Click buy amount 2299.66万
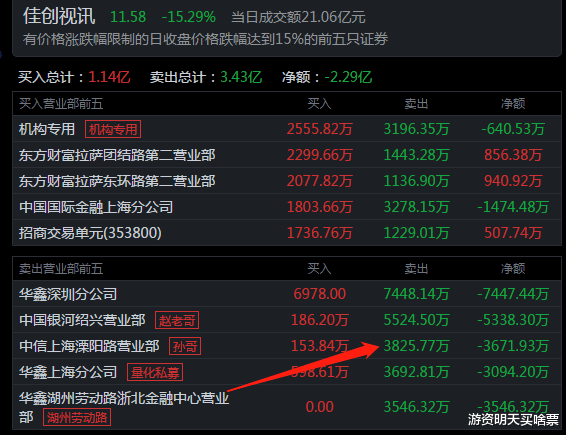 point(319,155)
